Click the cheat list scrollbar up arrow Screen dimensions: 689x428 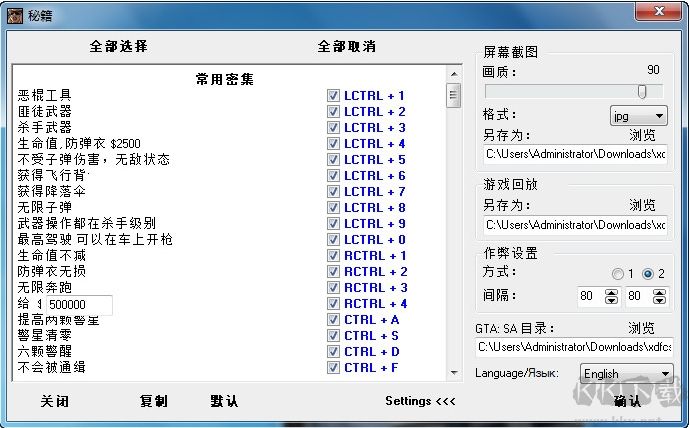click(454, 74)
